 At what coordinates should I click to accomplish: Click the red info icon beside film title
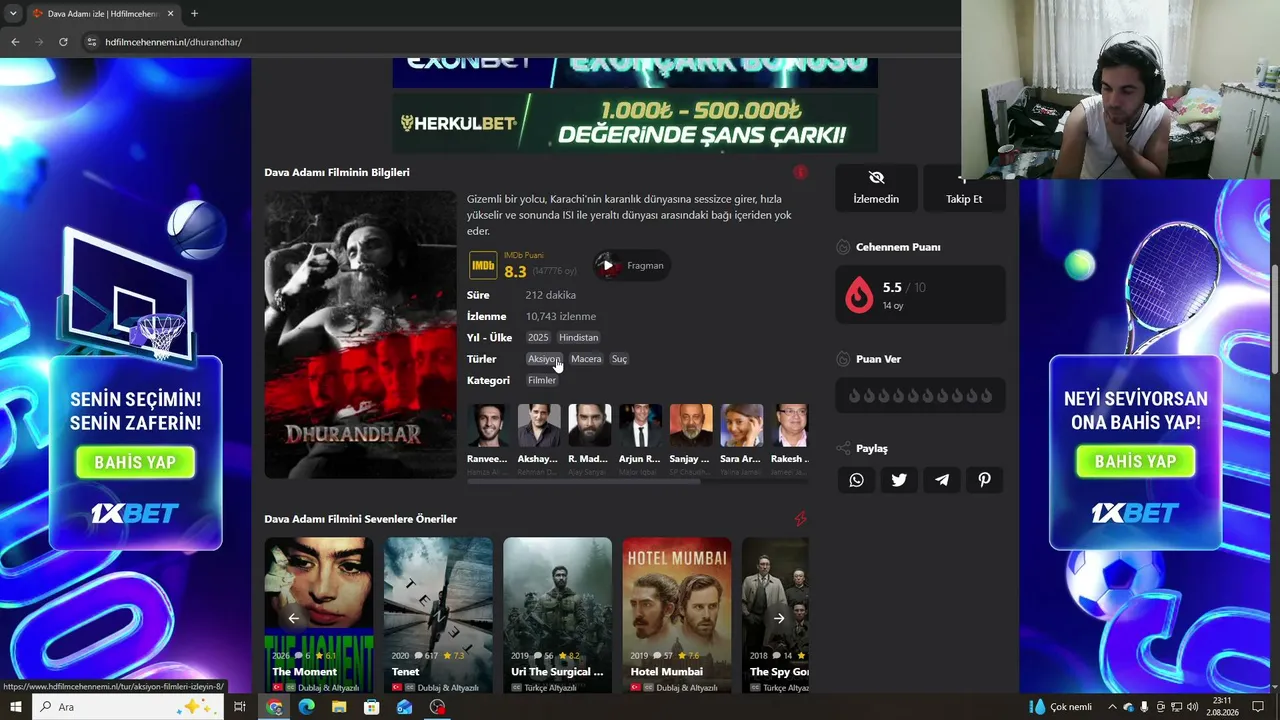(x=800, y=172)
